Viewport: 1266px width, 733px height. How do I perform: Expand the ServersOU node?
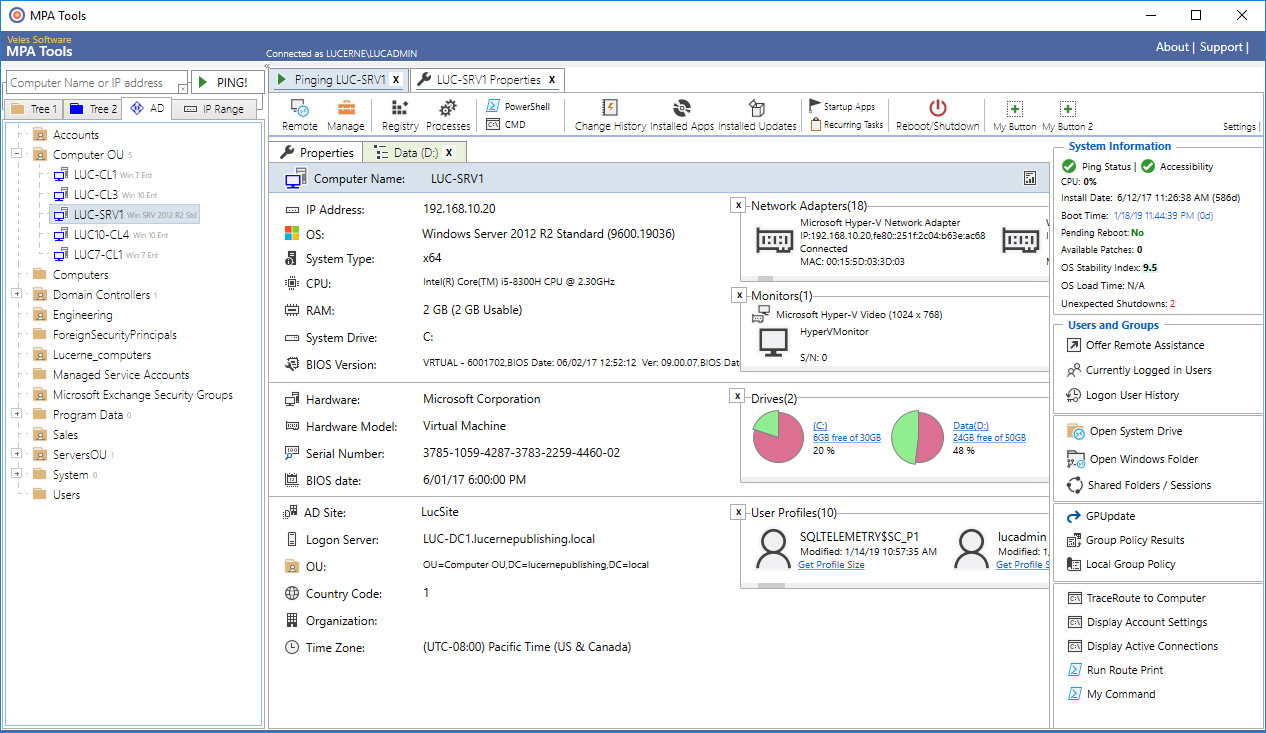[x=17, y=454]
